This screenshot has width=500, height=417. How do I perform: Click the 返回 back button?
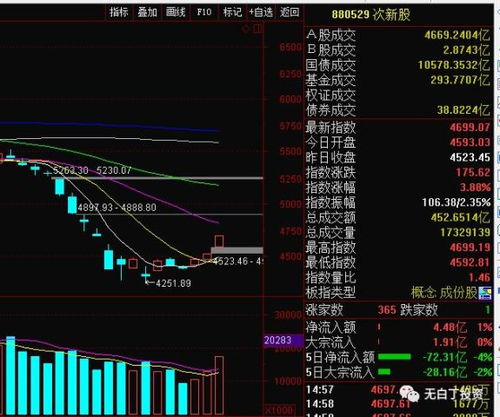[x=289, y=12]
